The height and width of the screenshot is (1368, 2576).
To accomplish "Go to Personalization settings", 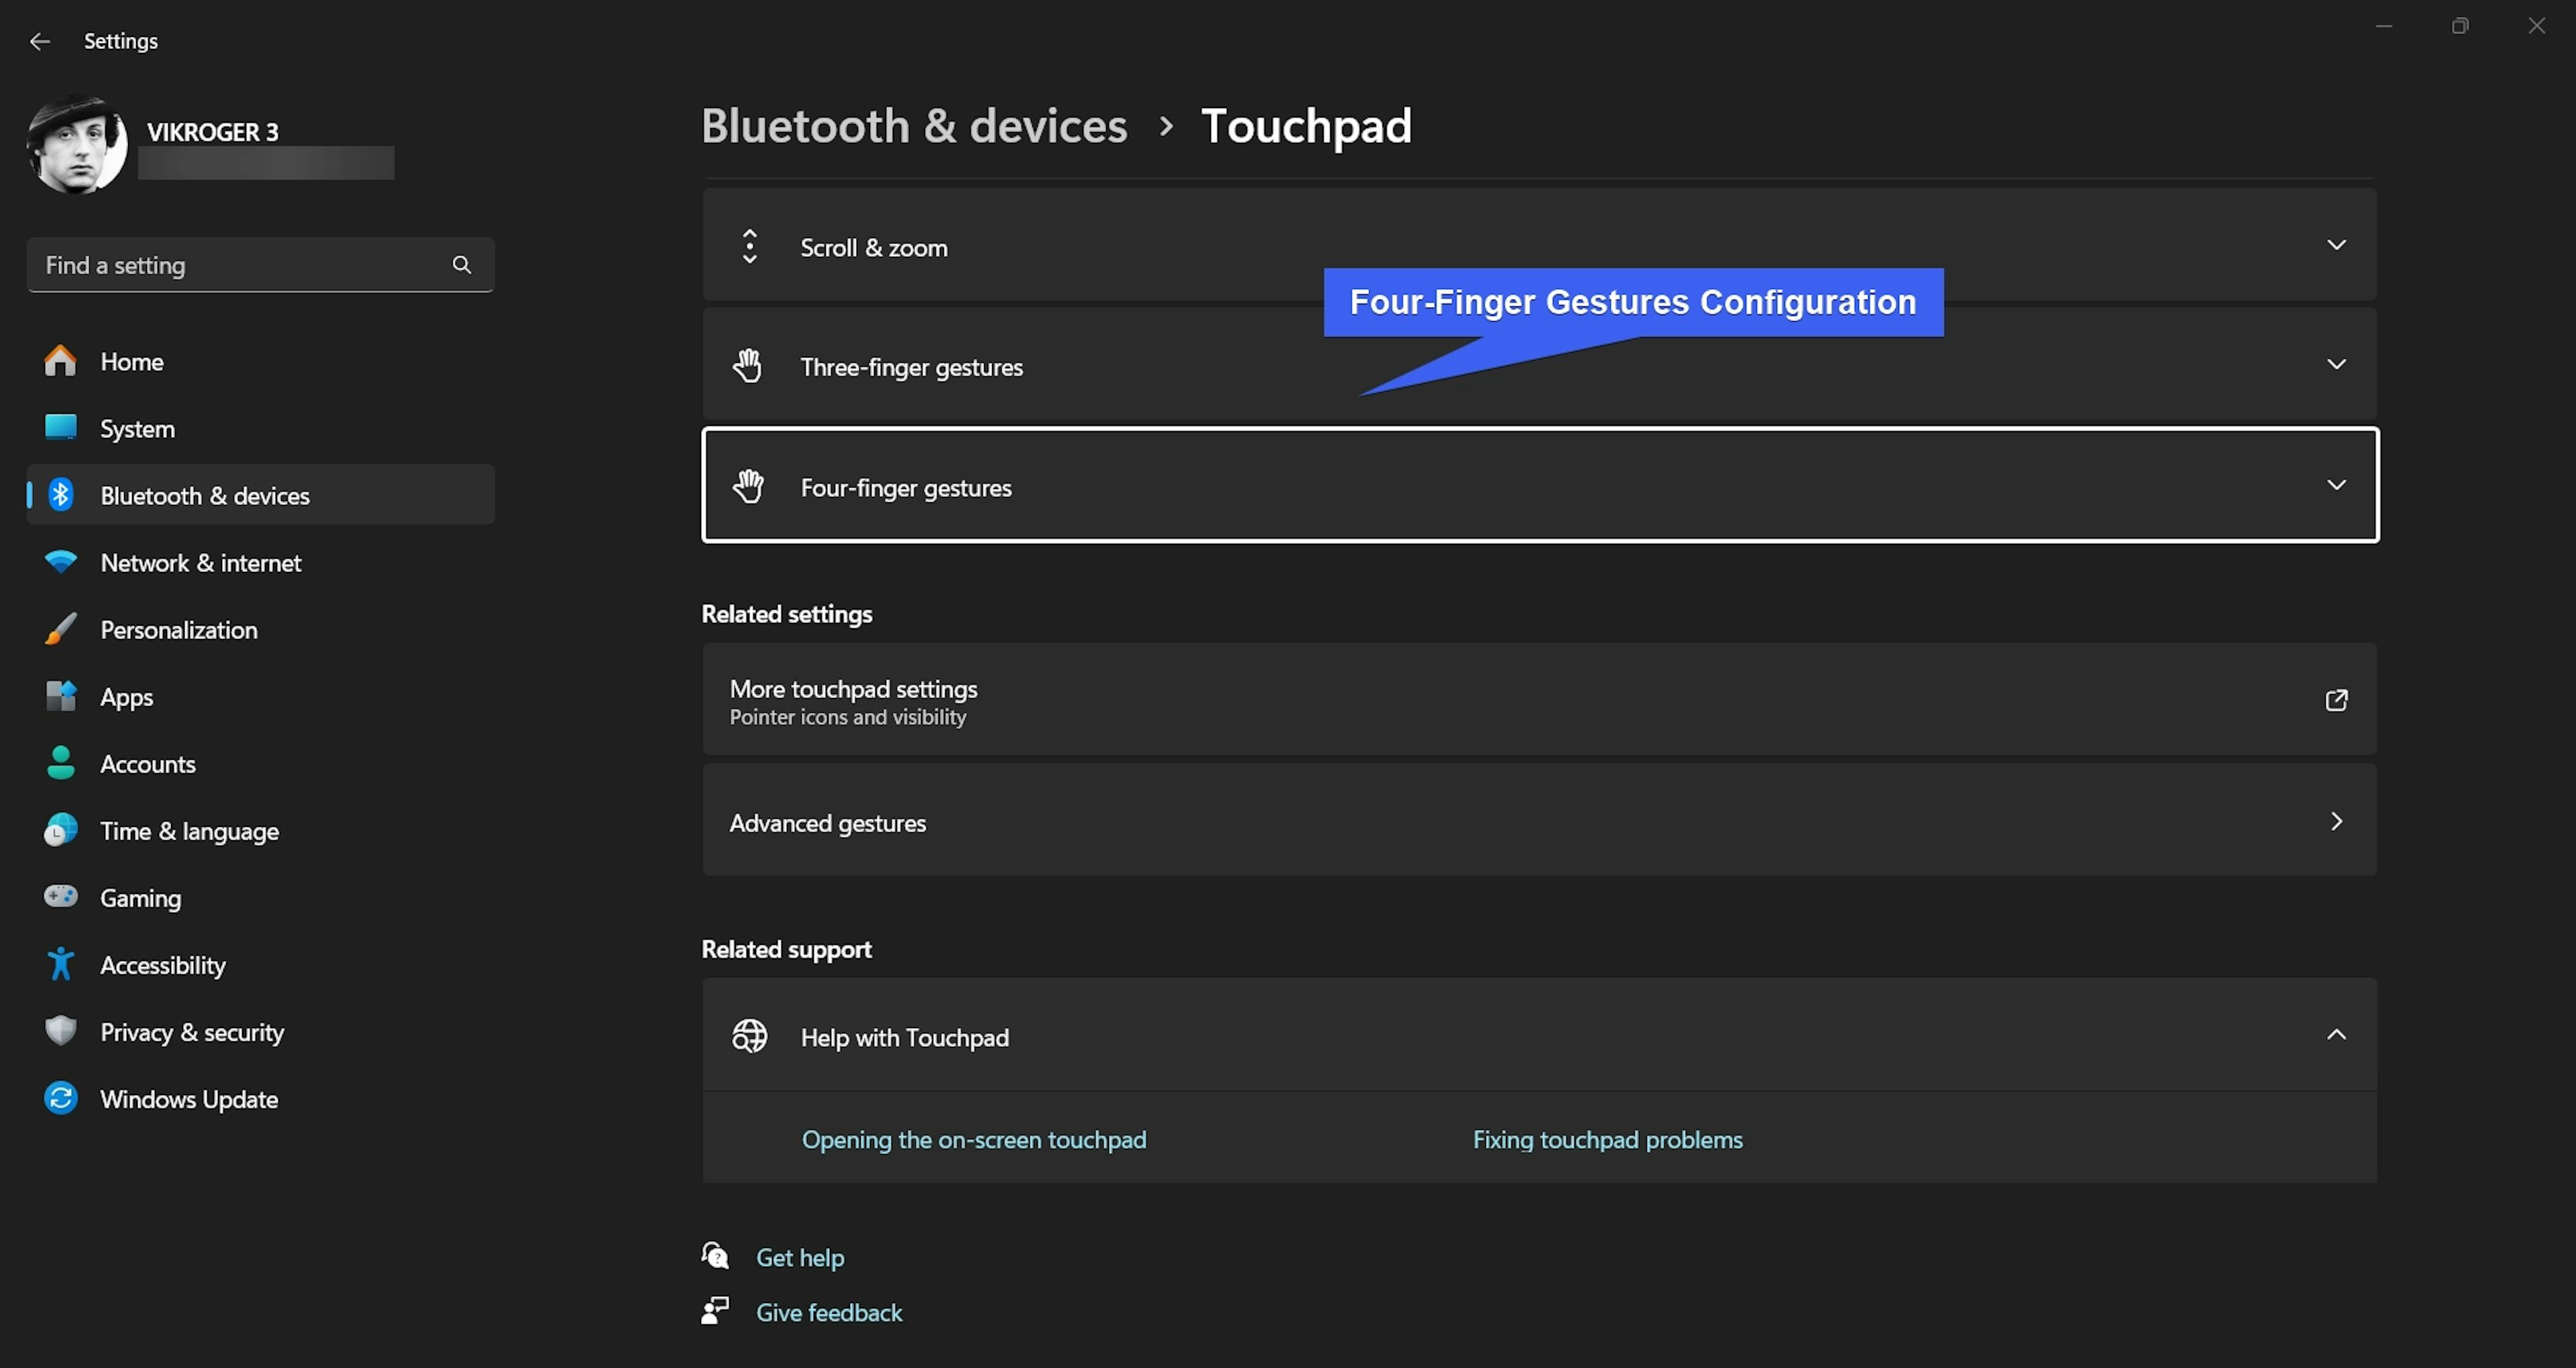I will [178, 630].
